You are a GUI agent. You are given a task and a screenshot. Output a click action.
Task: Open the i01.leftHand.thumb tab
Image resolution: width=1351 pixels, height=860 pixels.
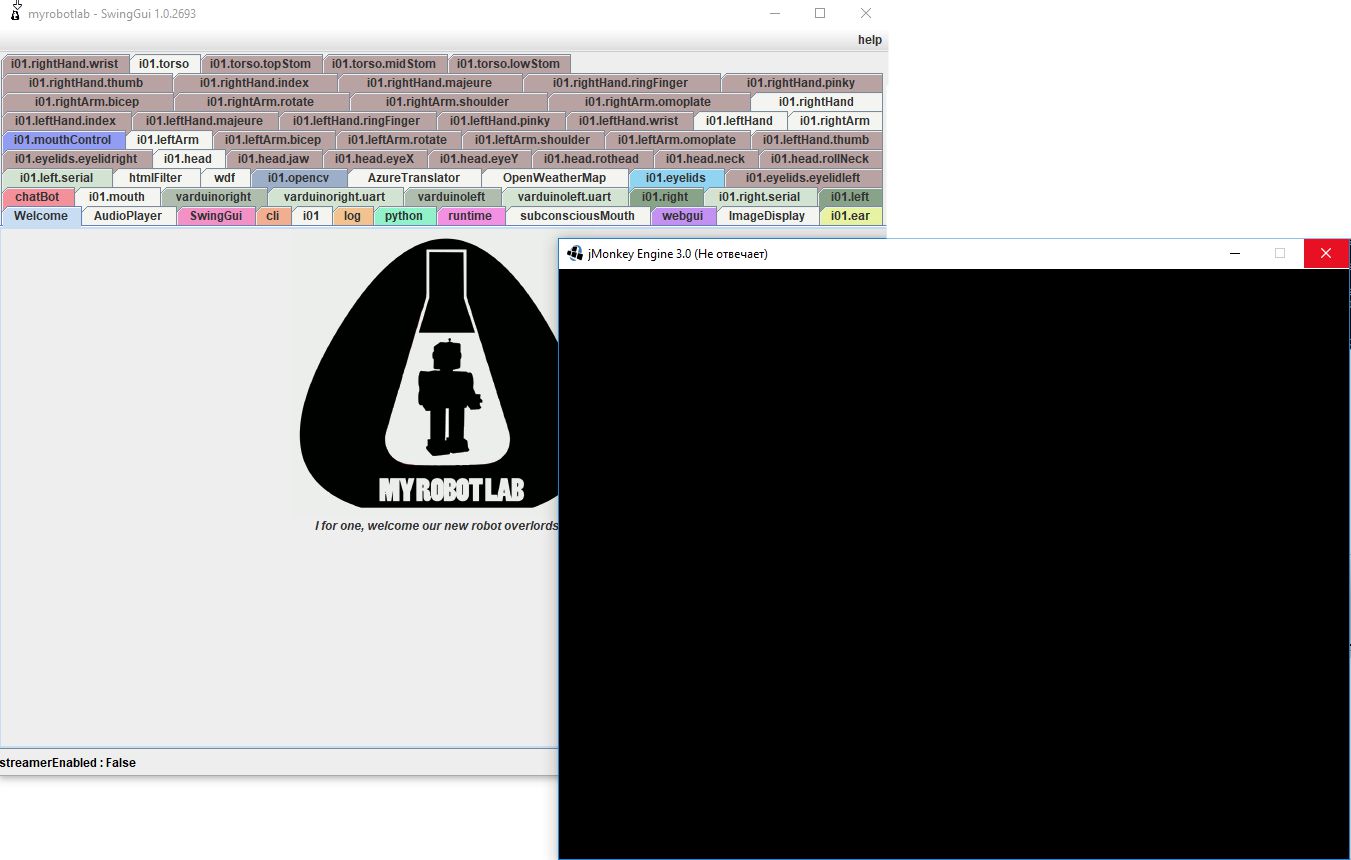pyautogui.click(x=816, y=140)
